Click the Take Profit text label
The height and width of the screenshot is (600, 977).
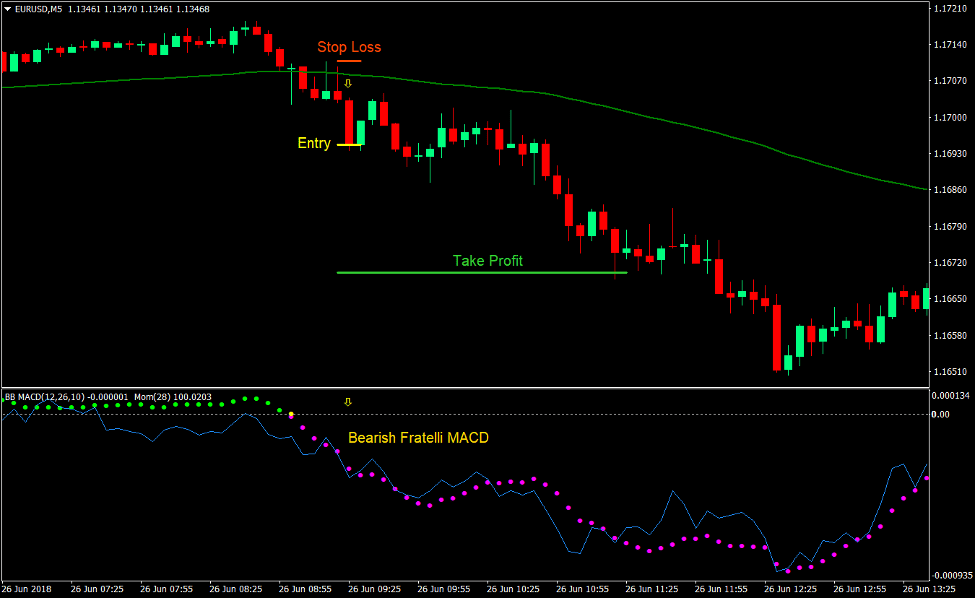(487, 261)
